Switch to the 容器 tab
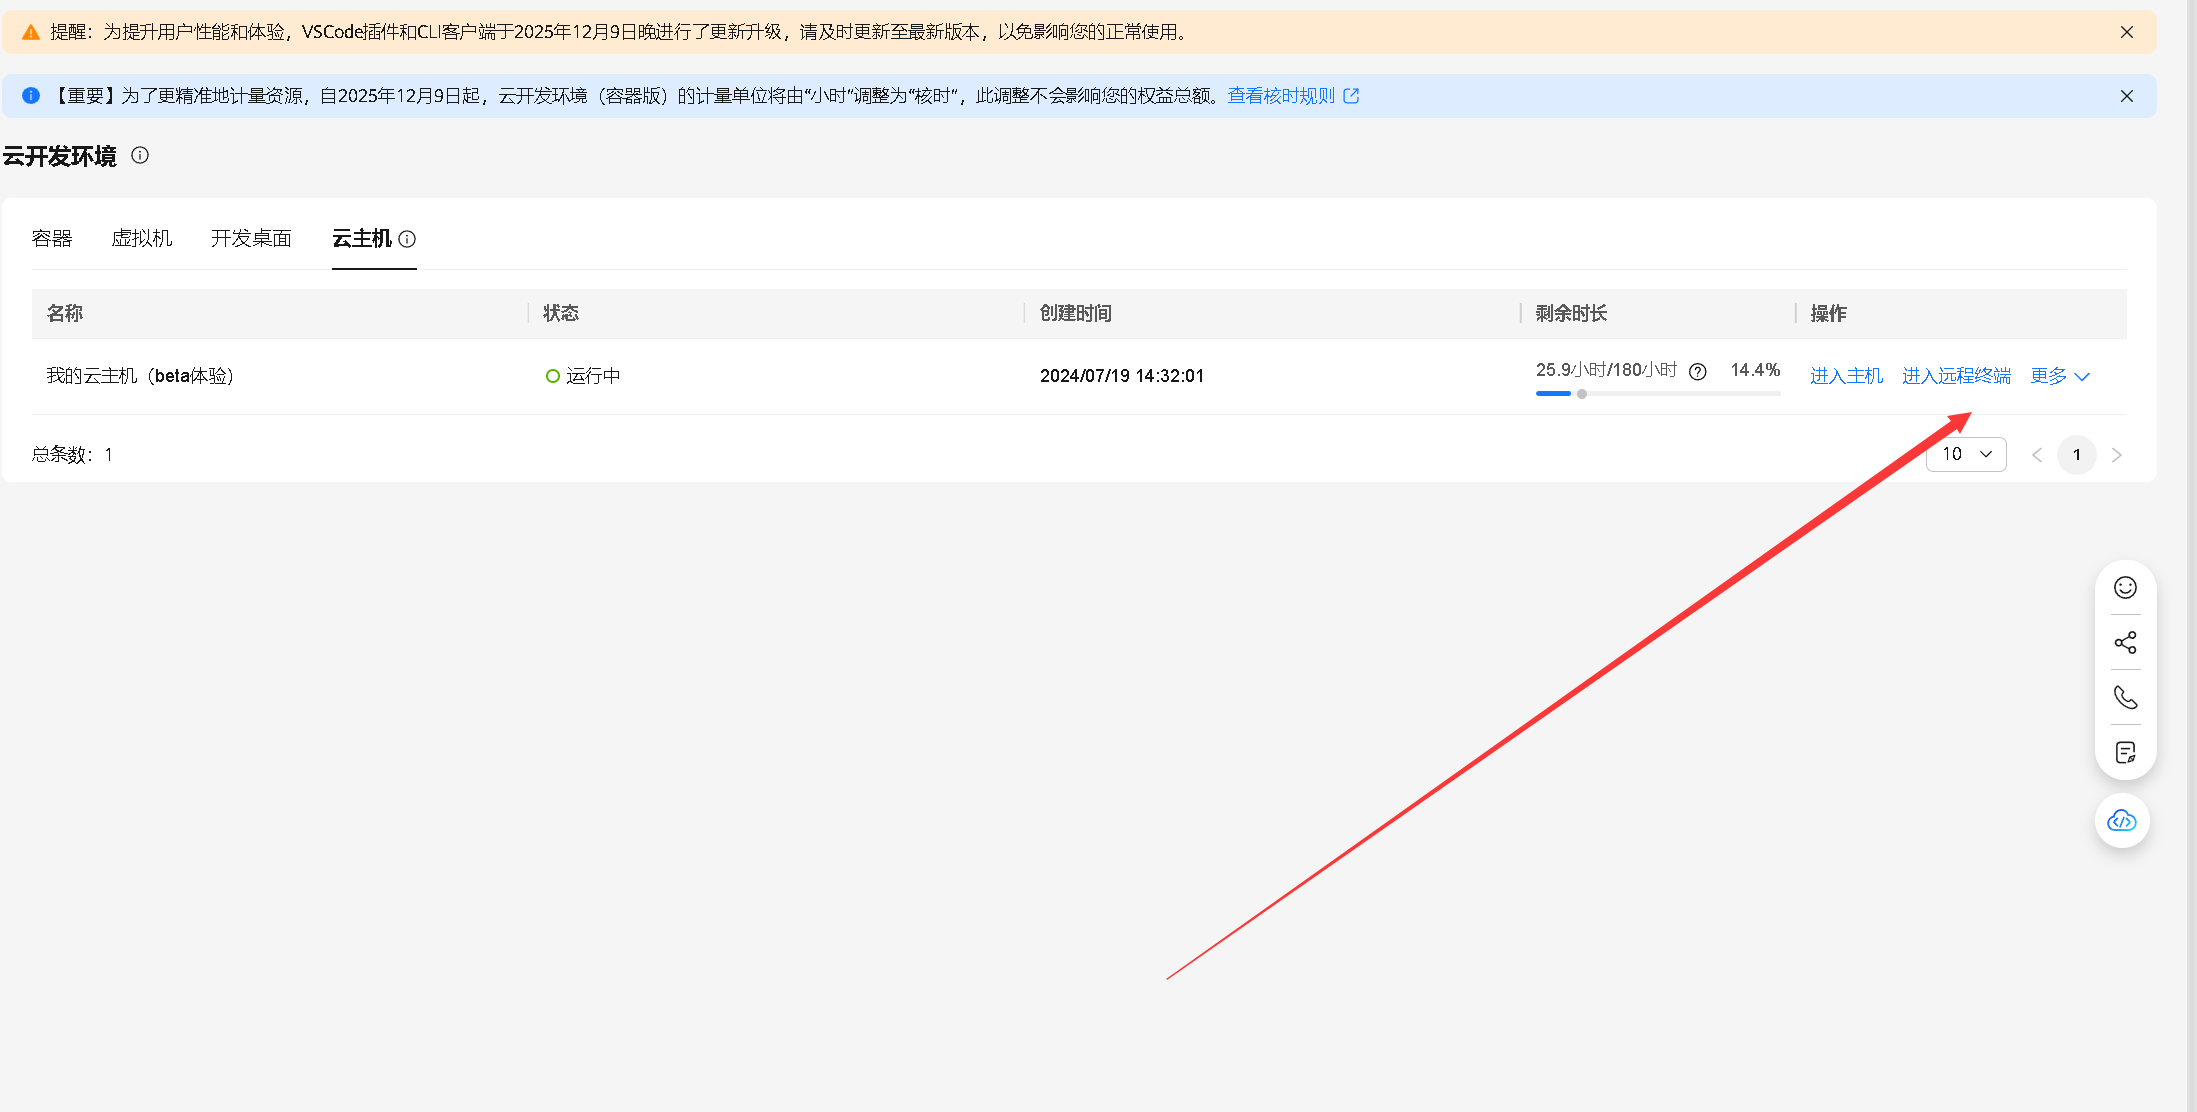2197x1112 pixels. point(52,238)
